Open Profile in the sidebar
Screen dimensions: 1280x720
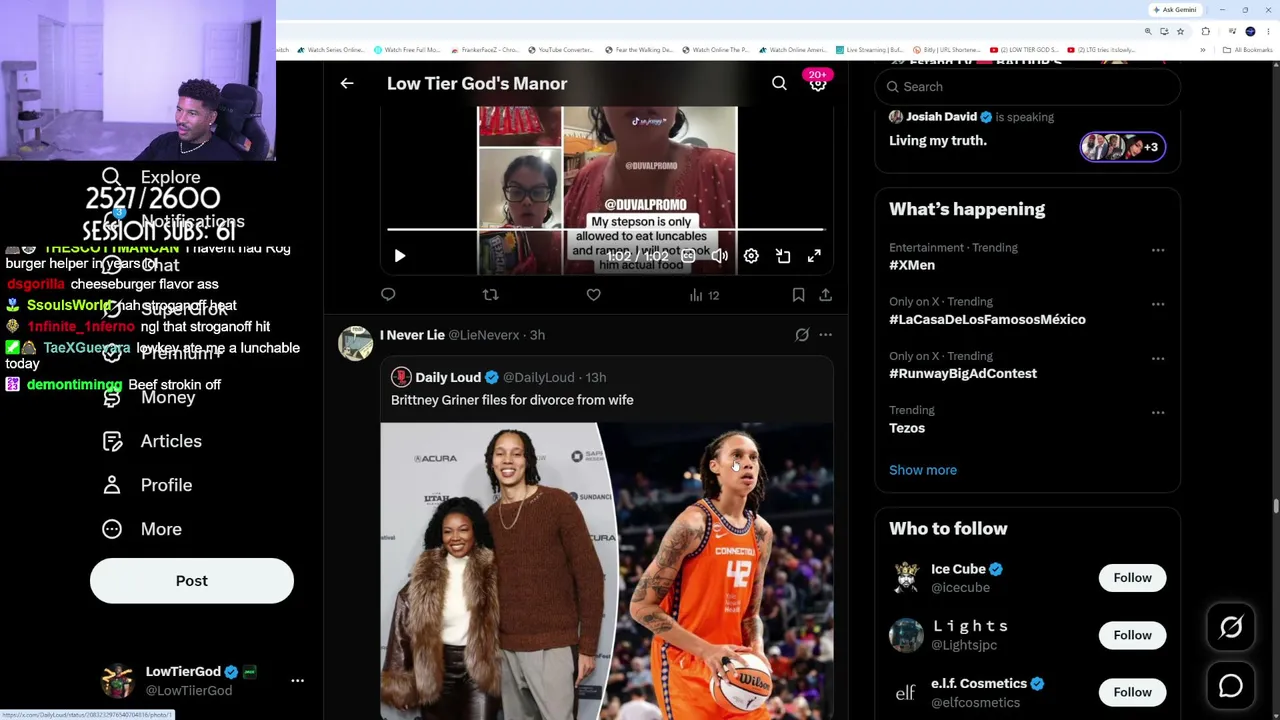148,485
